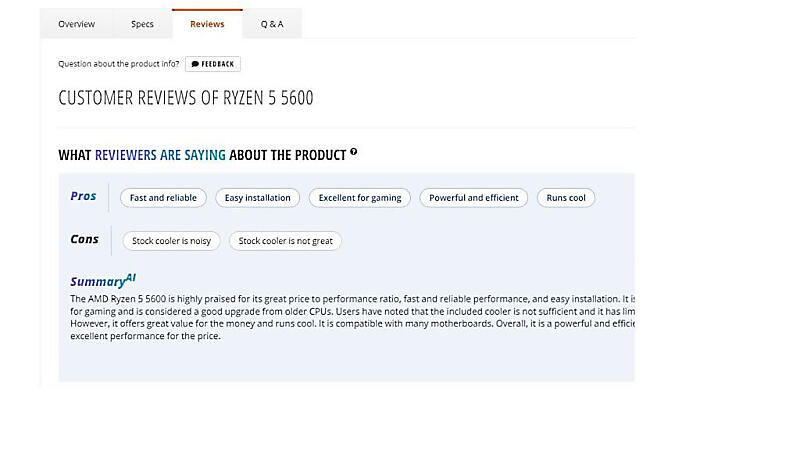Select the 'Stock cooler is not great' tag
This screenshot has height=468, width=800.
[x=286, y=241]
